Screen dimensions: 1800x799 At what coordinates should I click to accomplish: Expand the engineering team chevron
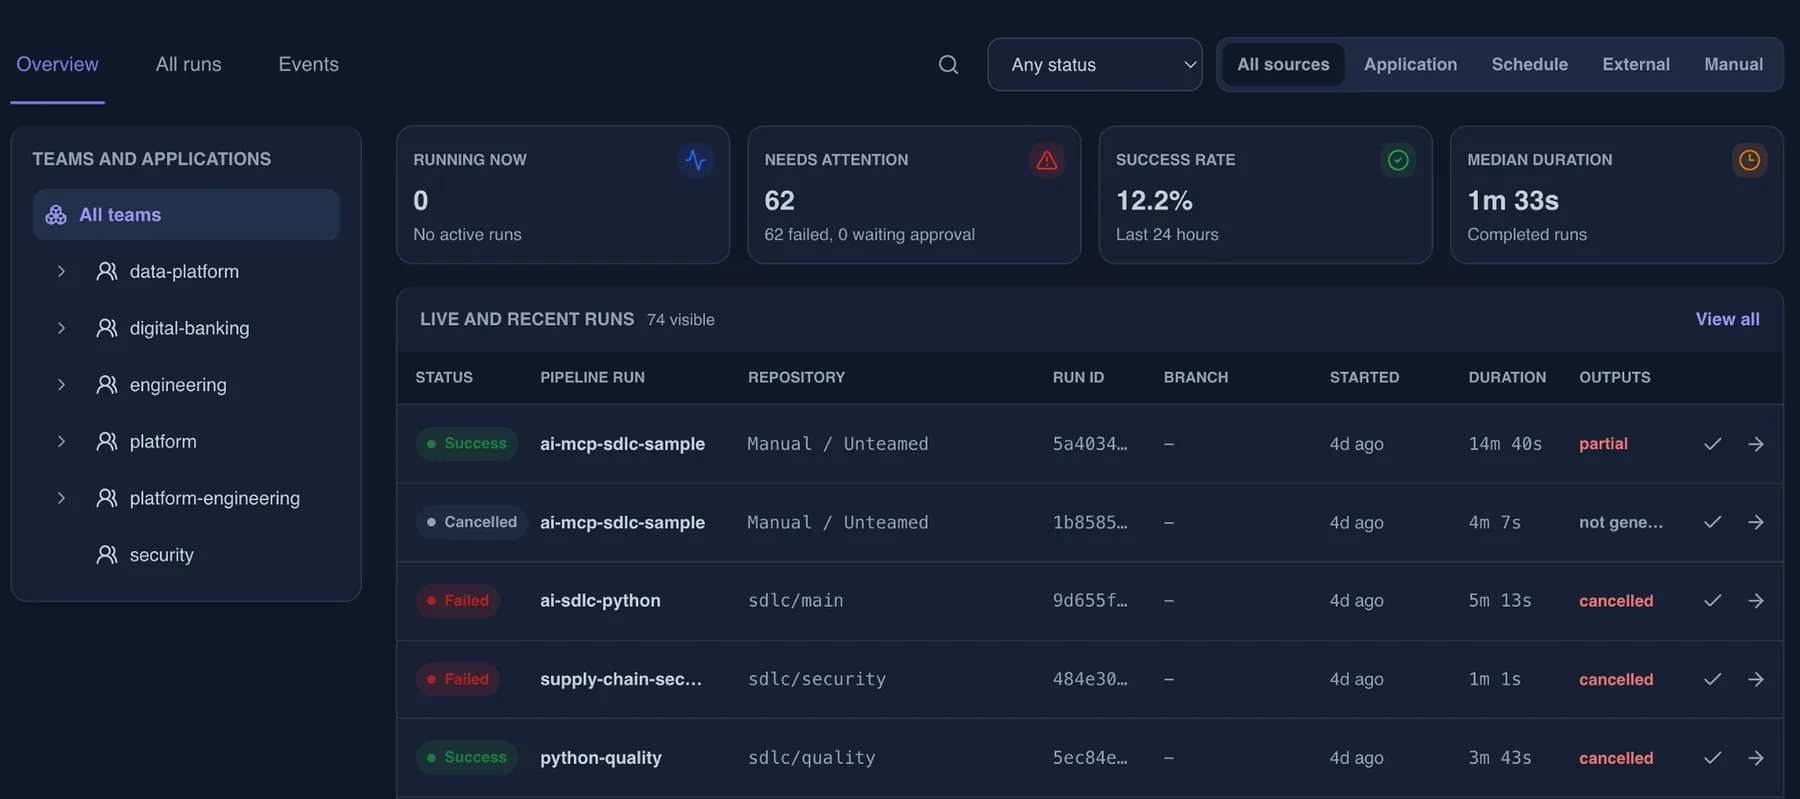point(61,385)
